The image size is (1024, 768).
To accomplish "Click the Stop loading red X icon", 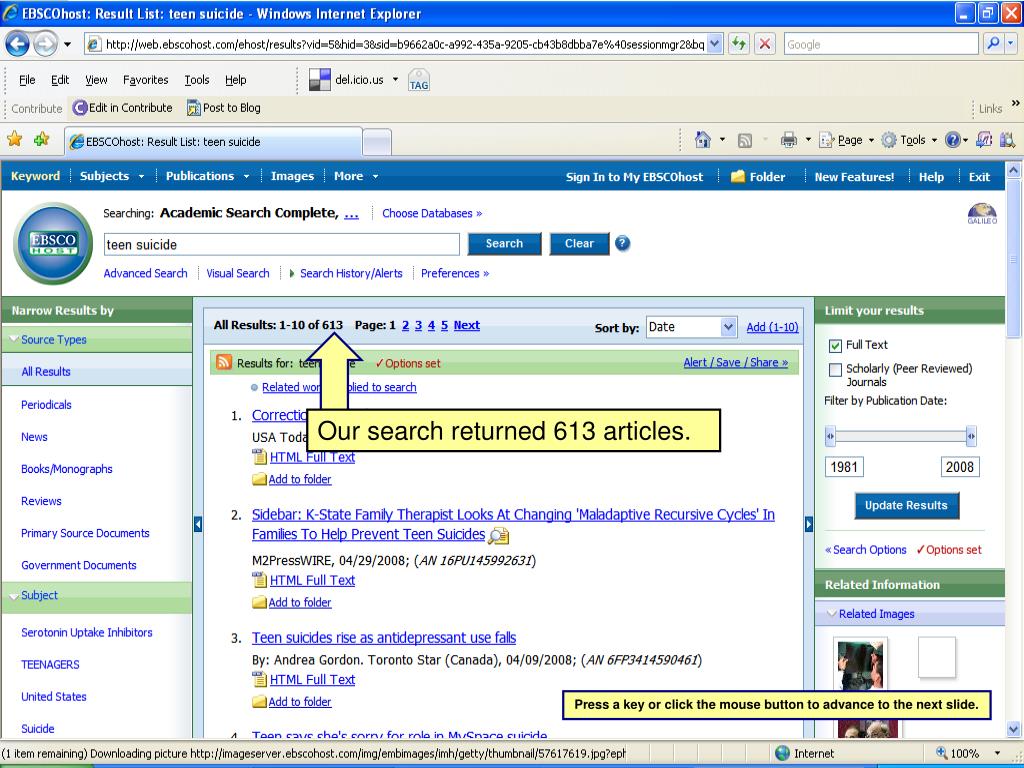I will click(x=764, y=44).
